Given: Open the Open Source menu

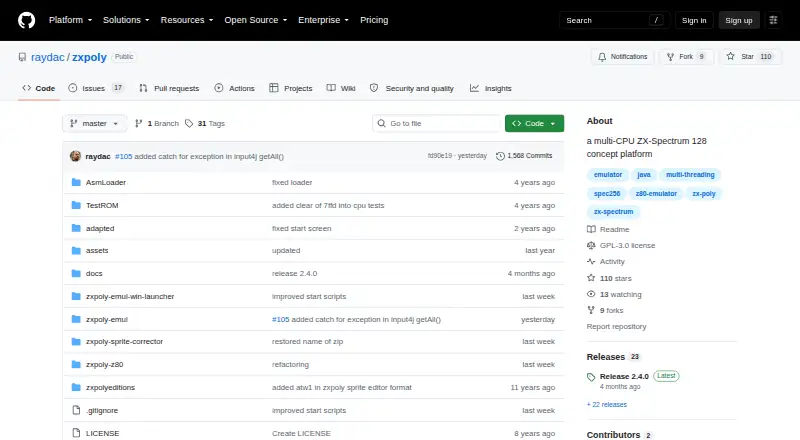Looking at the screenshot, I should coord(256,20).
